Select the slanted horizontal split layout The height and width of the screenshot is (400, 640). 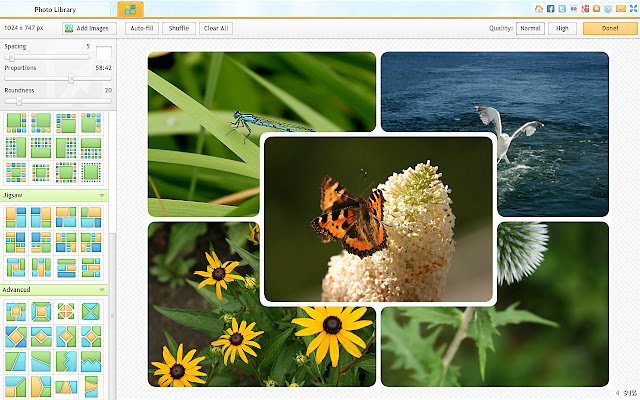pyautogui.click(x=41, y=362)
